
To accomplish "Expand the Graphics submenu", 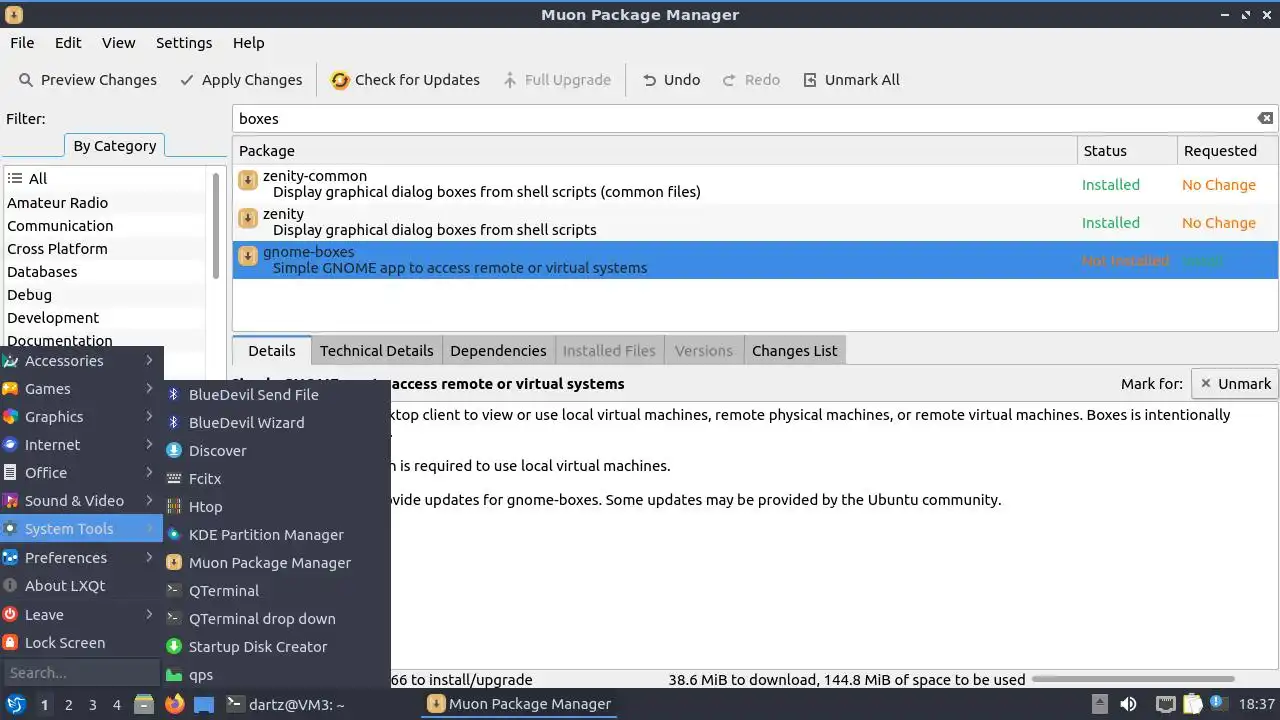I will [81, 417].
